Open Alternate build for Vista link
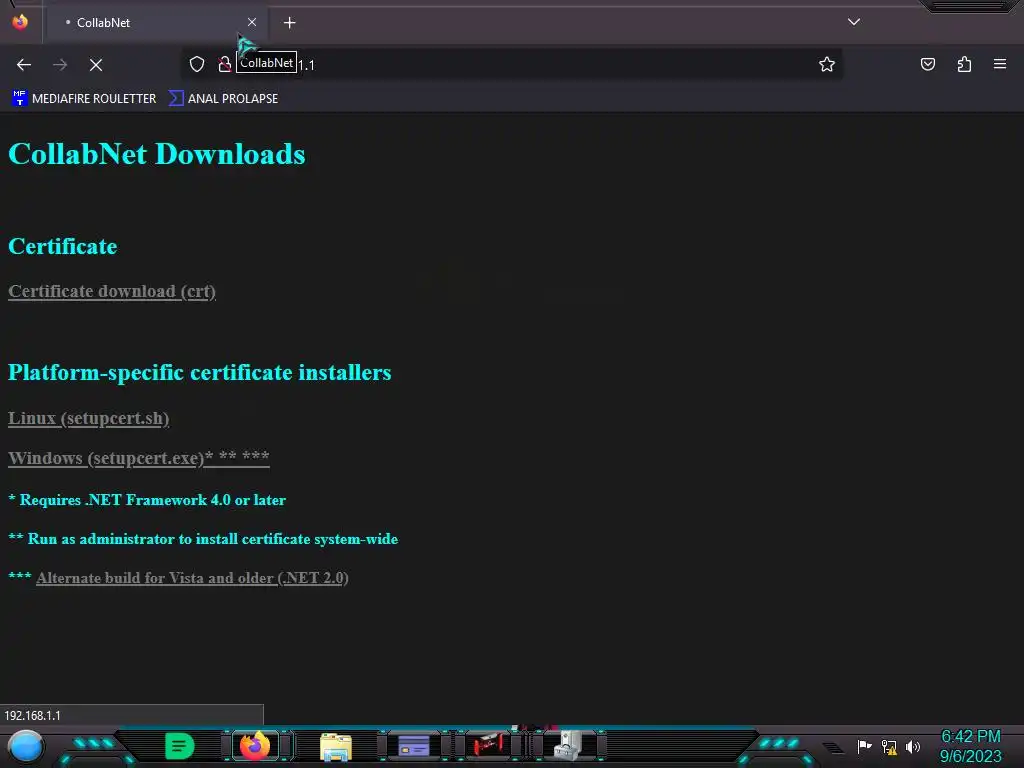Image resolution: width=1024 pixels, height=768 pixels. pos(192,578)
